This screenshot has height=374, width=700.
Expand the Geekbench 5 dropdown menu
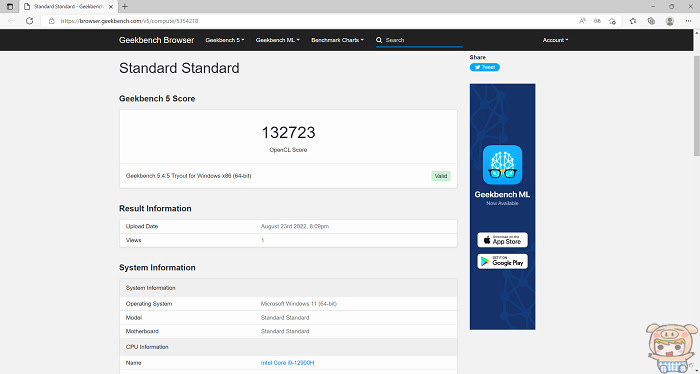pos(225,40)
